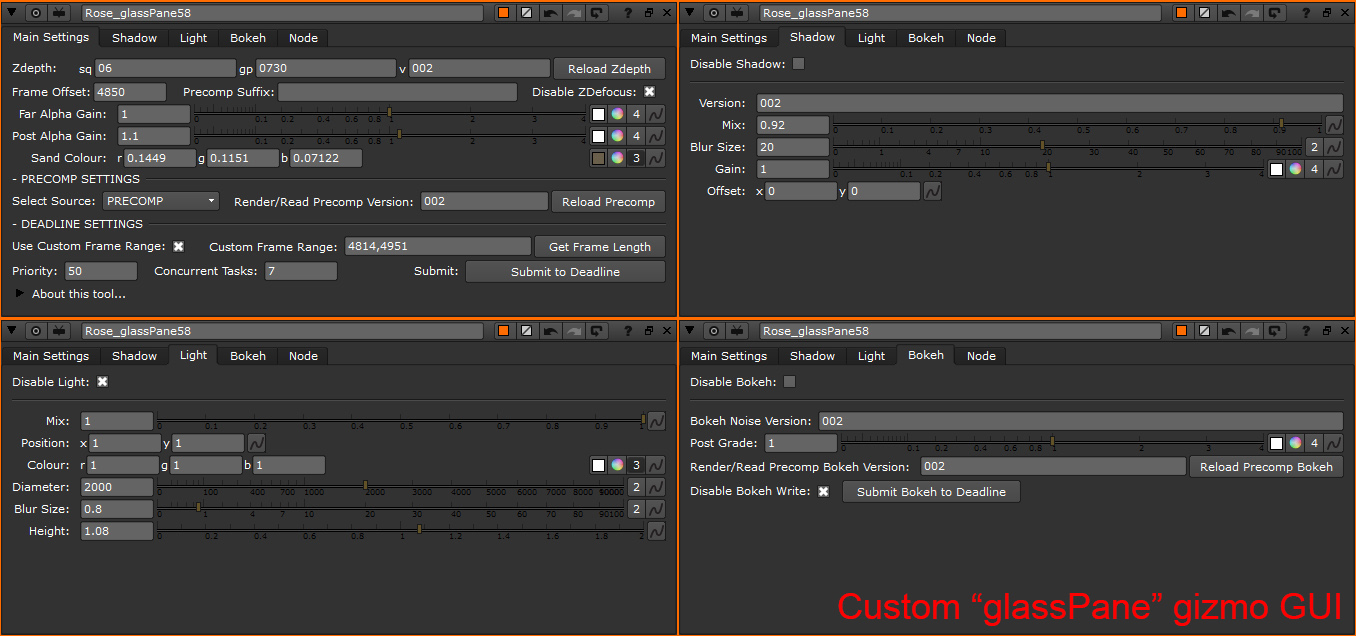Click animation curve icon for Post Grade
The image size is (1356, 636).
tap(1333, 443)
